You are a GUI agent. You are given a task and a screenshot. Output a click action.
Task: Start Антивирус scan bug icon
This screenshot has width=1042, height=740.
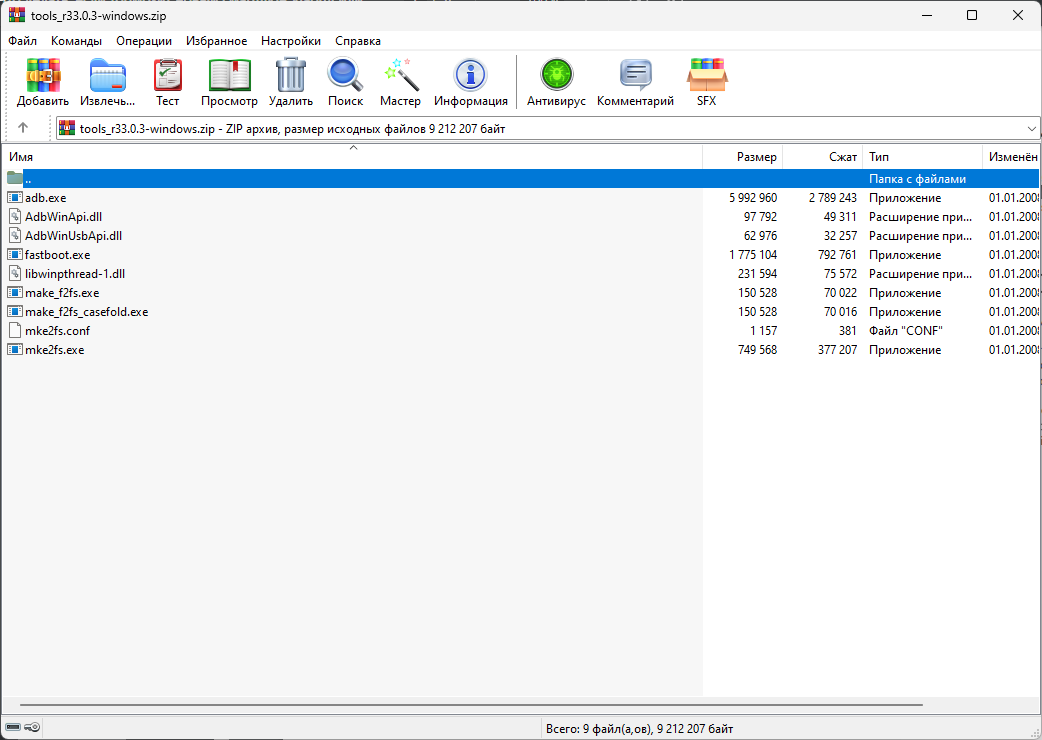pyautogui.click(x=556, y=74)
